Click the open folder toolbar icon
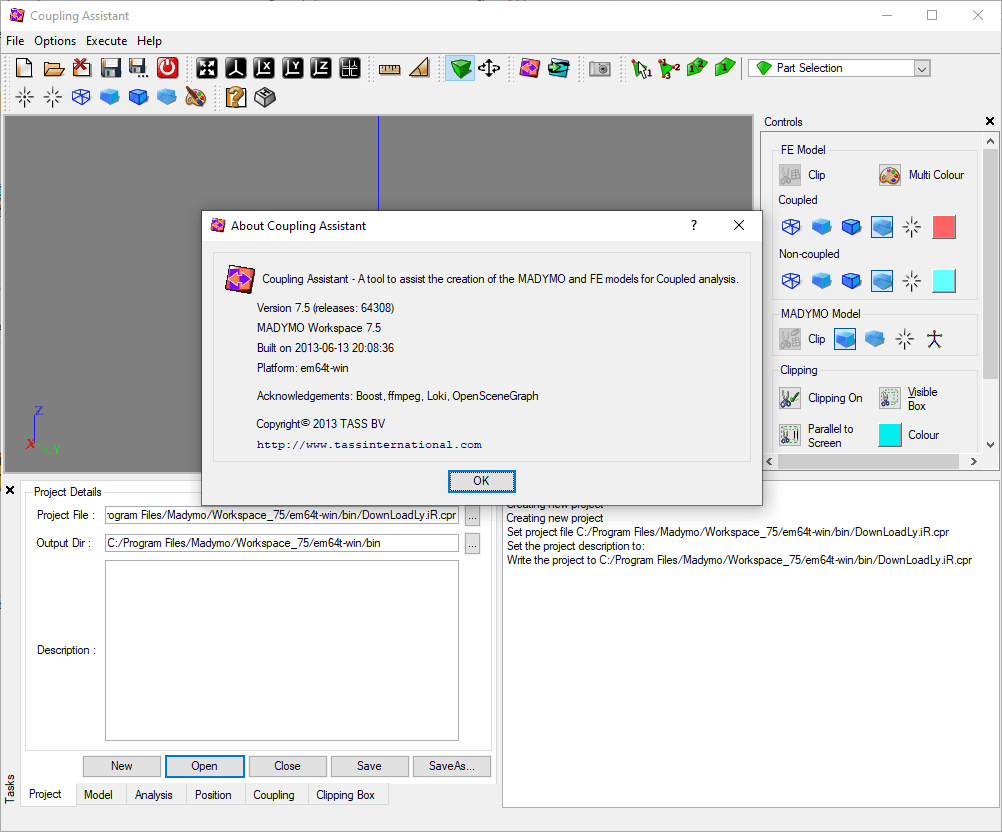The width and height of the screenshot is (1002, 832). [54, 68]
